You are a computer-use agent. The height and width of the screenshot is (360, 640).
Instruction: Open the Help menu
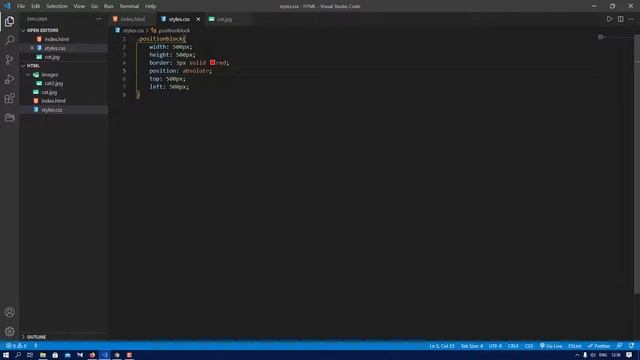151,6
